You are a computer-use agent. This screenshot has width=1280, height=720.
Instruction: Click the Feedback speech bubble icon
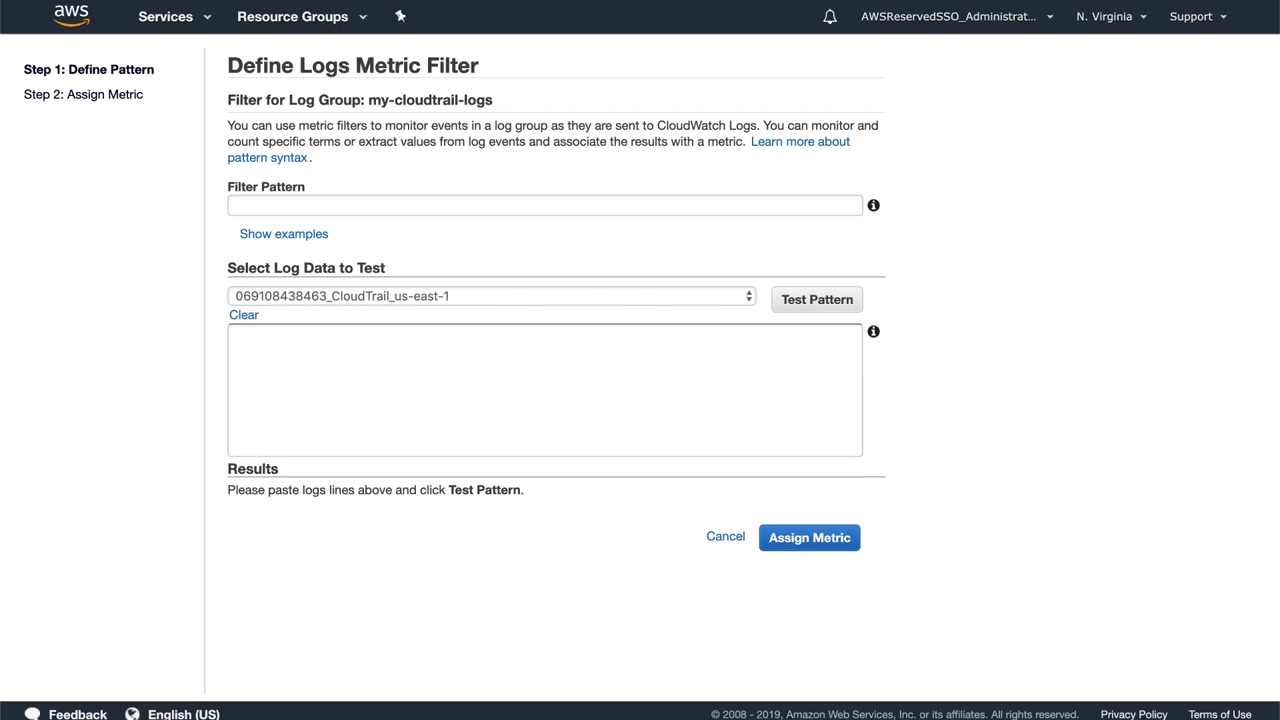point(32,714)
